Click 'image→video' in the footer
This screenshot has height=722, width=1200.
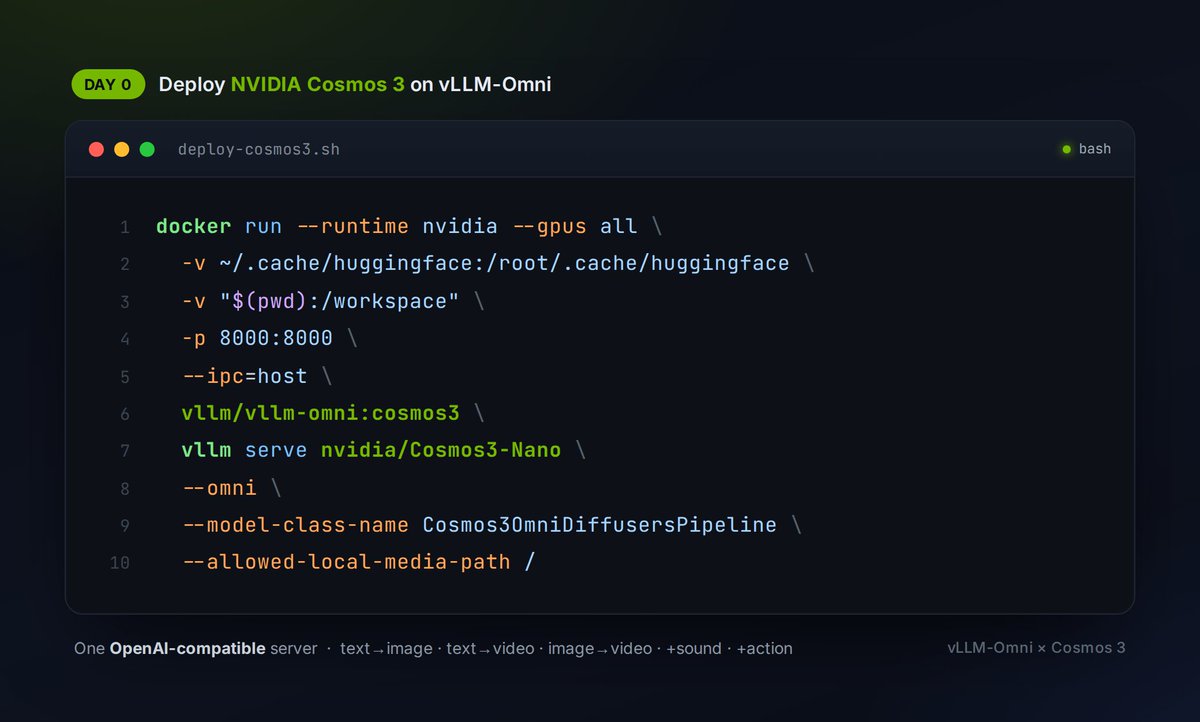600,648
